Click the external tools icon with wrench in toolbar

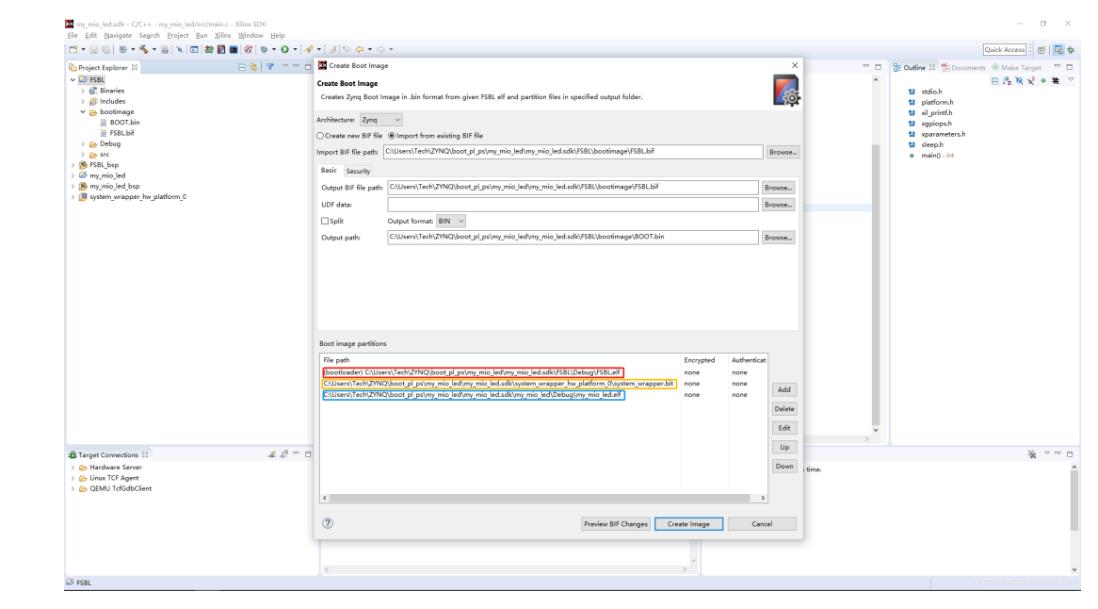point(309,50)
